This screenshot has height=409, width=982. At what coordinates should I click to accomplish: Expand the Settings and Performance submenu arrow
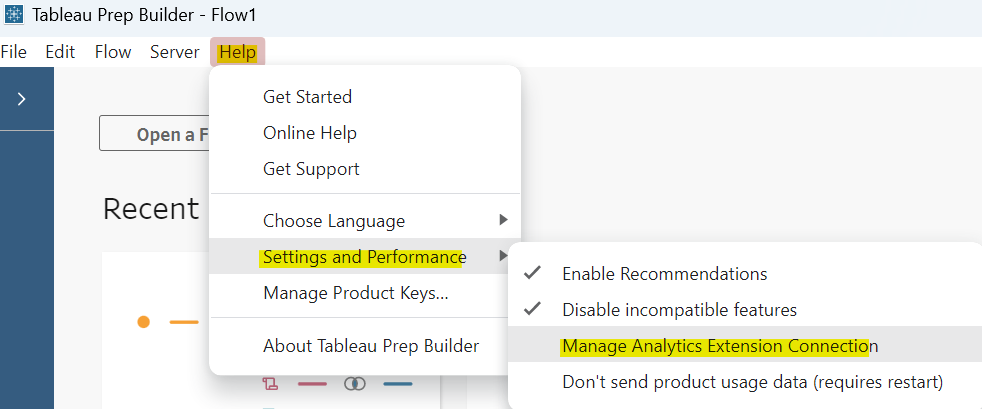pos(504,257)
